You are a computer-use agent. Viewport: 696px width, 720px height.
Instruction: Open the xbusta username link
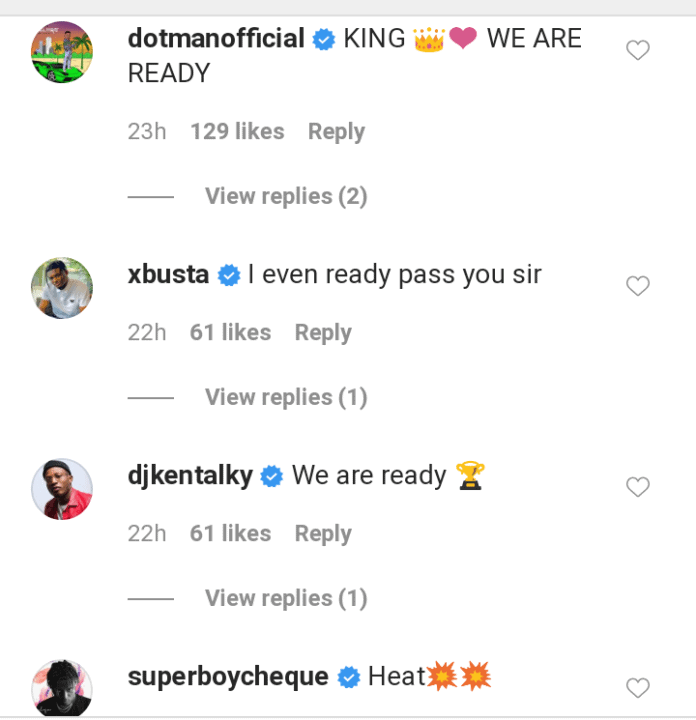tap(168, 275)
